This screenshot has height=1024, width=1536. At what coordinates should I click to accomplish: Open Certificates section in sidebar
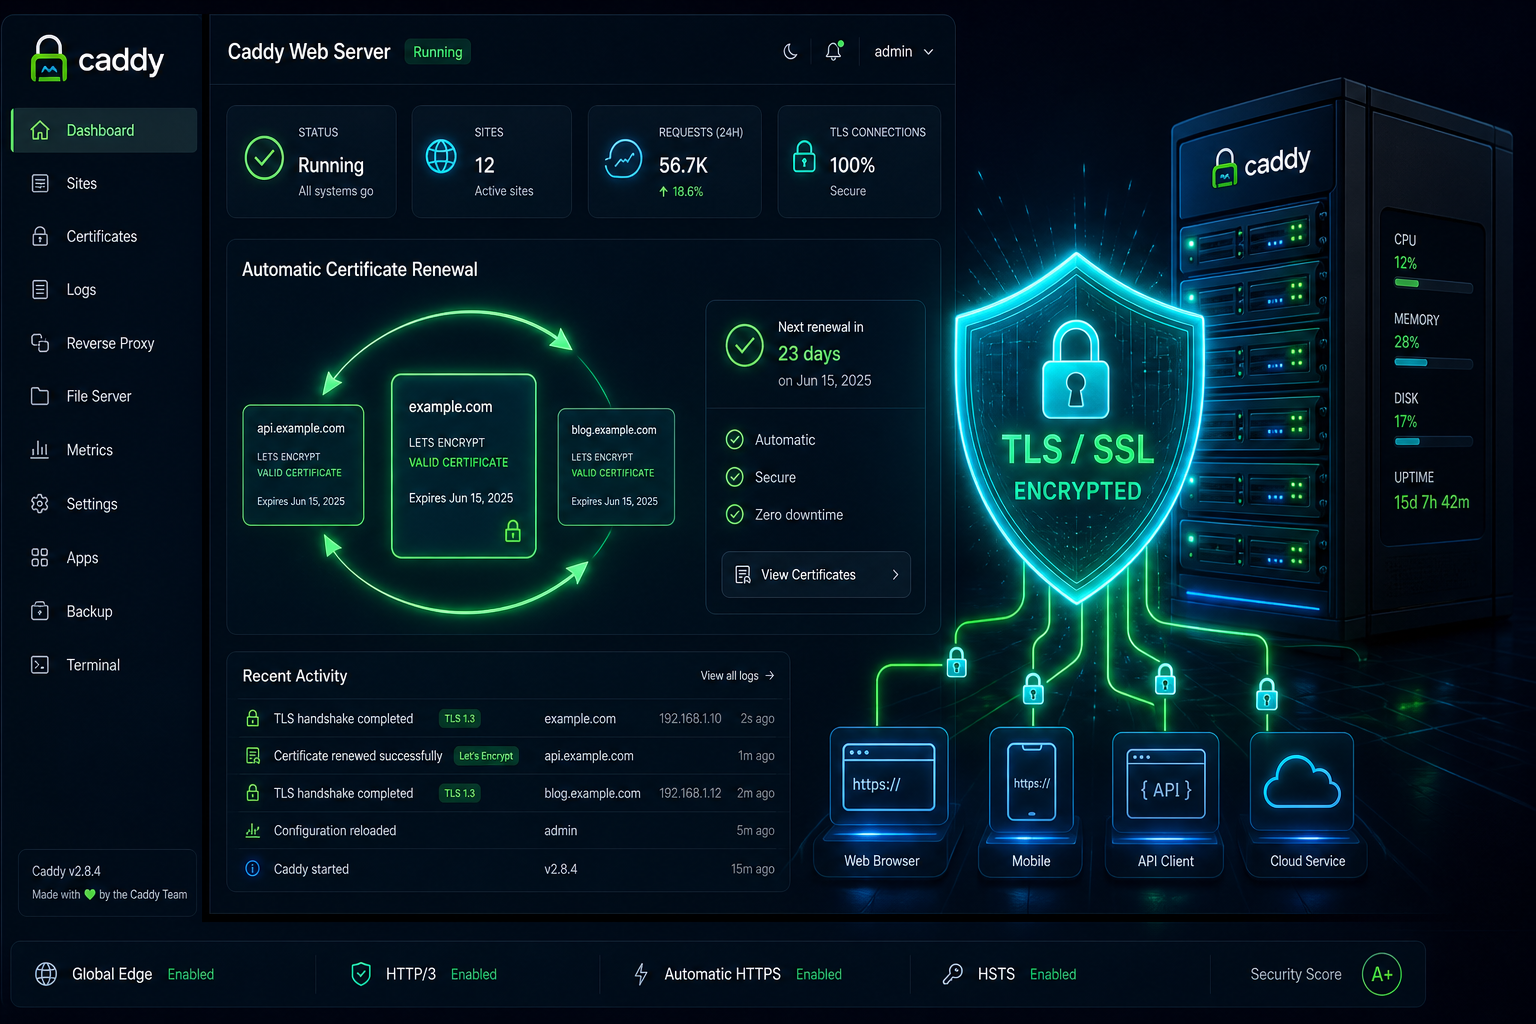tap(104, 236)
